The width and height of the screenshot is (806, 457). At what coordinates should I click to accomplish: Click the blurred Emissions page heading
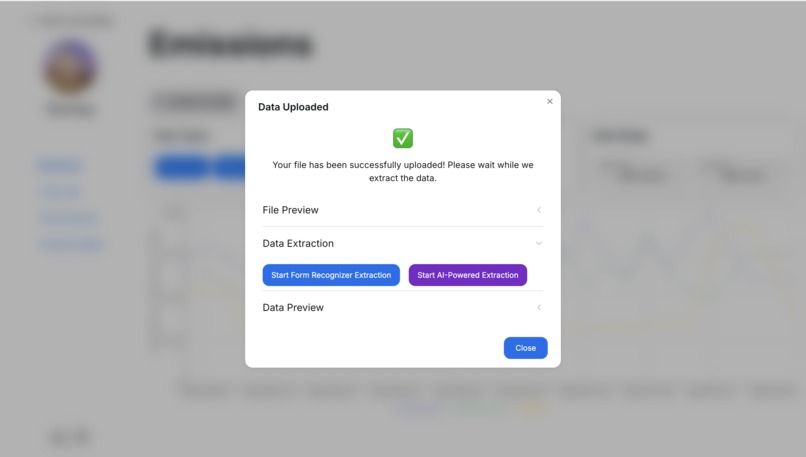[x=230, y=44]
